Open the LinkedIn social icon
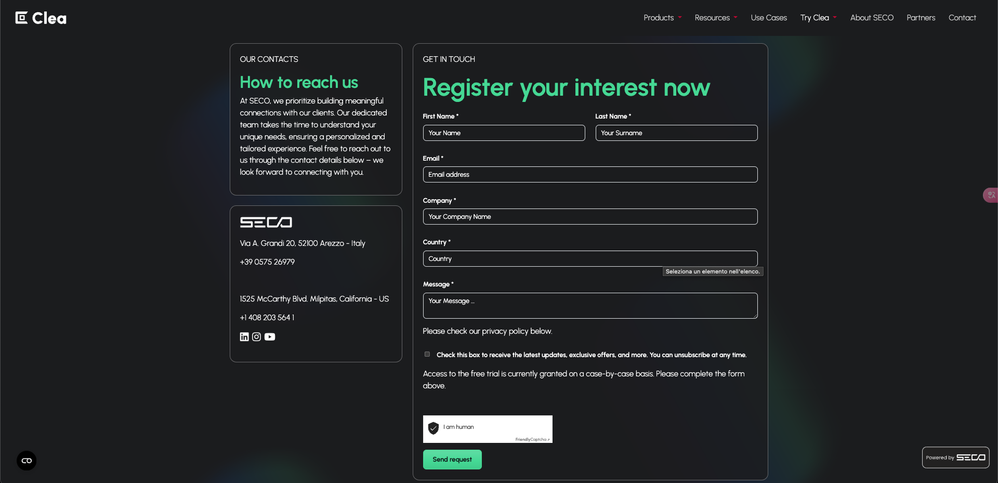This screenshot has height=483, width=998. click(x=244, y=337)
